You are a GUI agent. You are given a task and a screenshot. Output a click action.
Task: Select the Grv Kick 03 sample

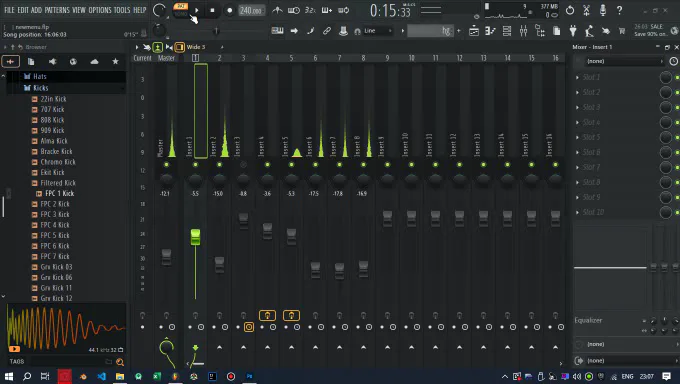[x=56, y=267]
